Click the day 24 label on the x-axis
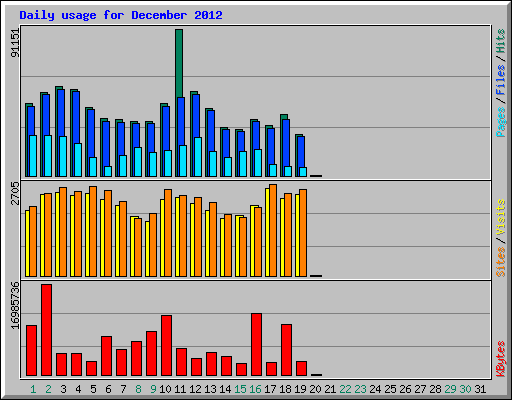Viewport: 512px width, 400px height. point(375,389)
